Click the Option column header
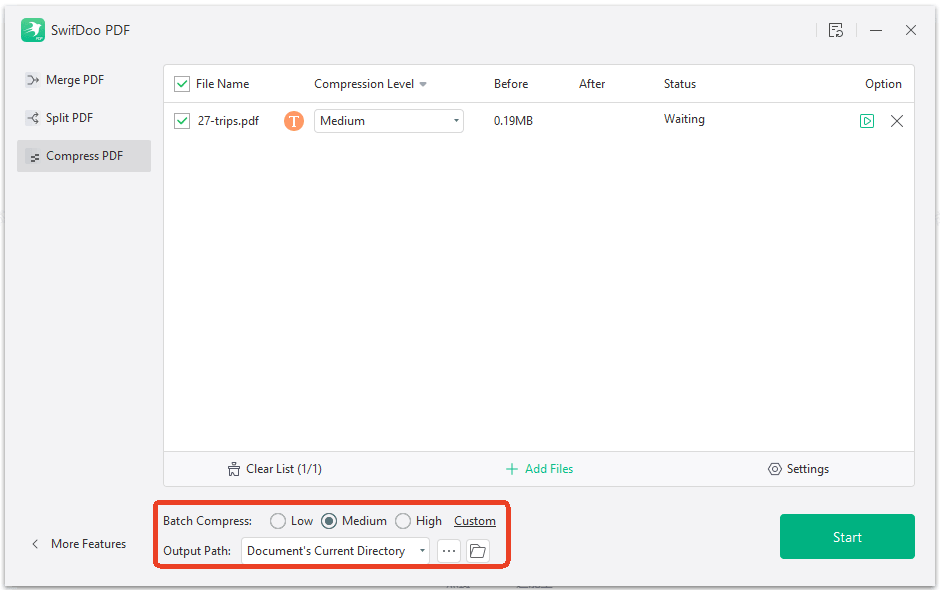The image size is (940, 590). [x=883, y=84]
